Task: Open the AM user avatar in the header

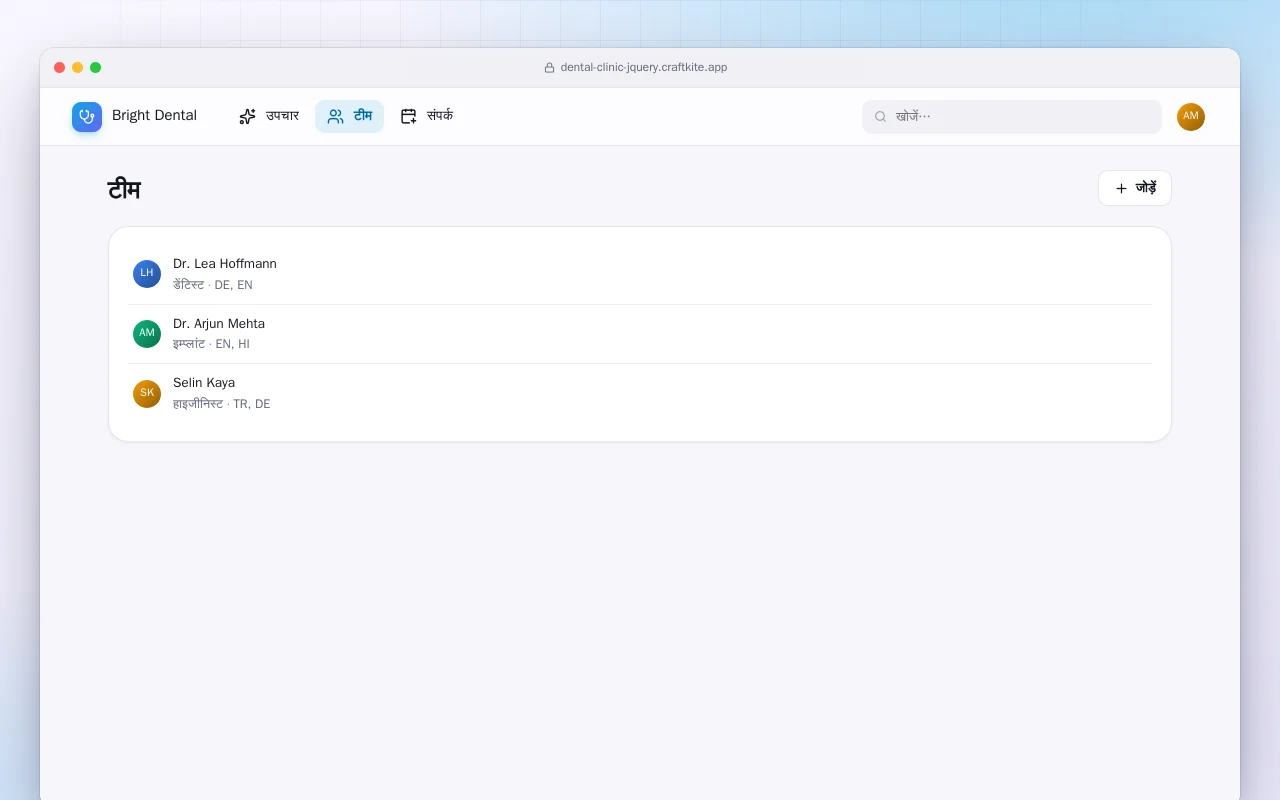Action: point(1191,117)
